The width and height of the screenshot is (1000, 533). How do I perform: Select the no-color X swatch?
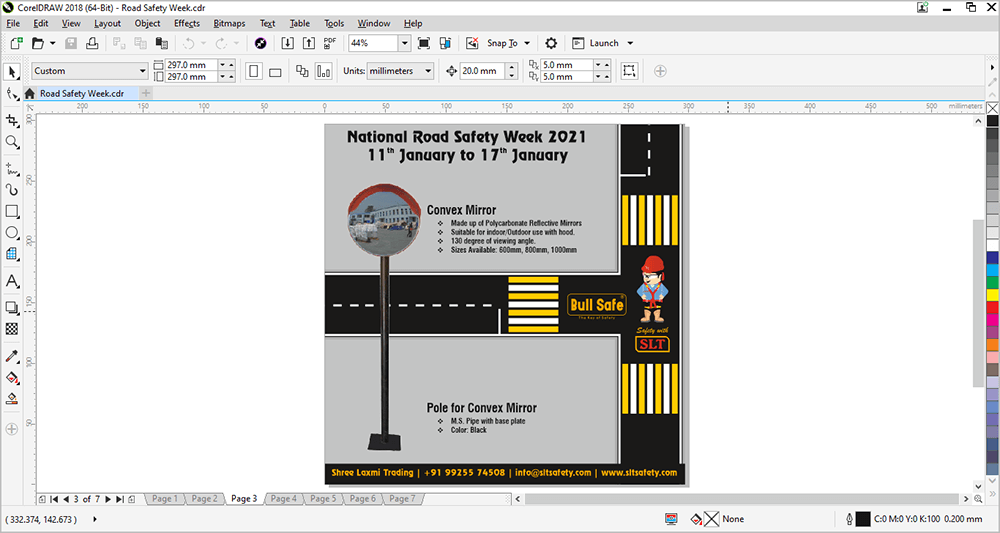[992, 108]
